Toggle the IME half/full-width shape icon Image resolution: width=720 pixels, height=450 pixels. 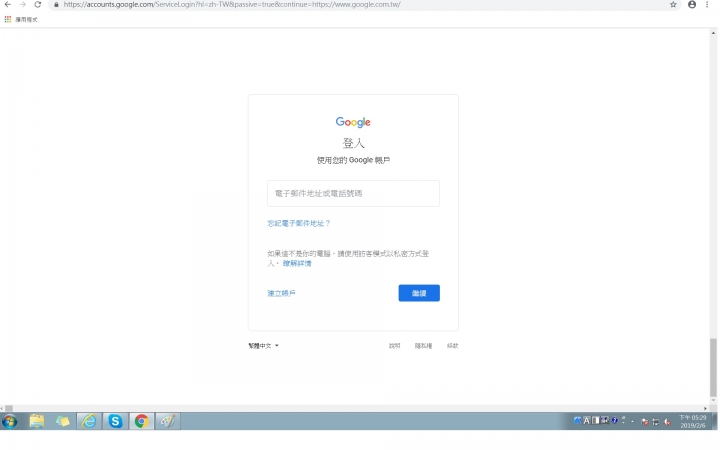tap(596, 420)
